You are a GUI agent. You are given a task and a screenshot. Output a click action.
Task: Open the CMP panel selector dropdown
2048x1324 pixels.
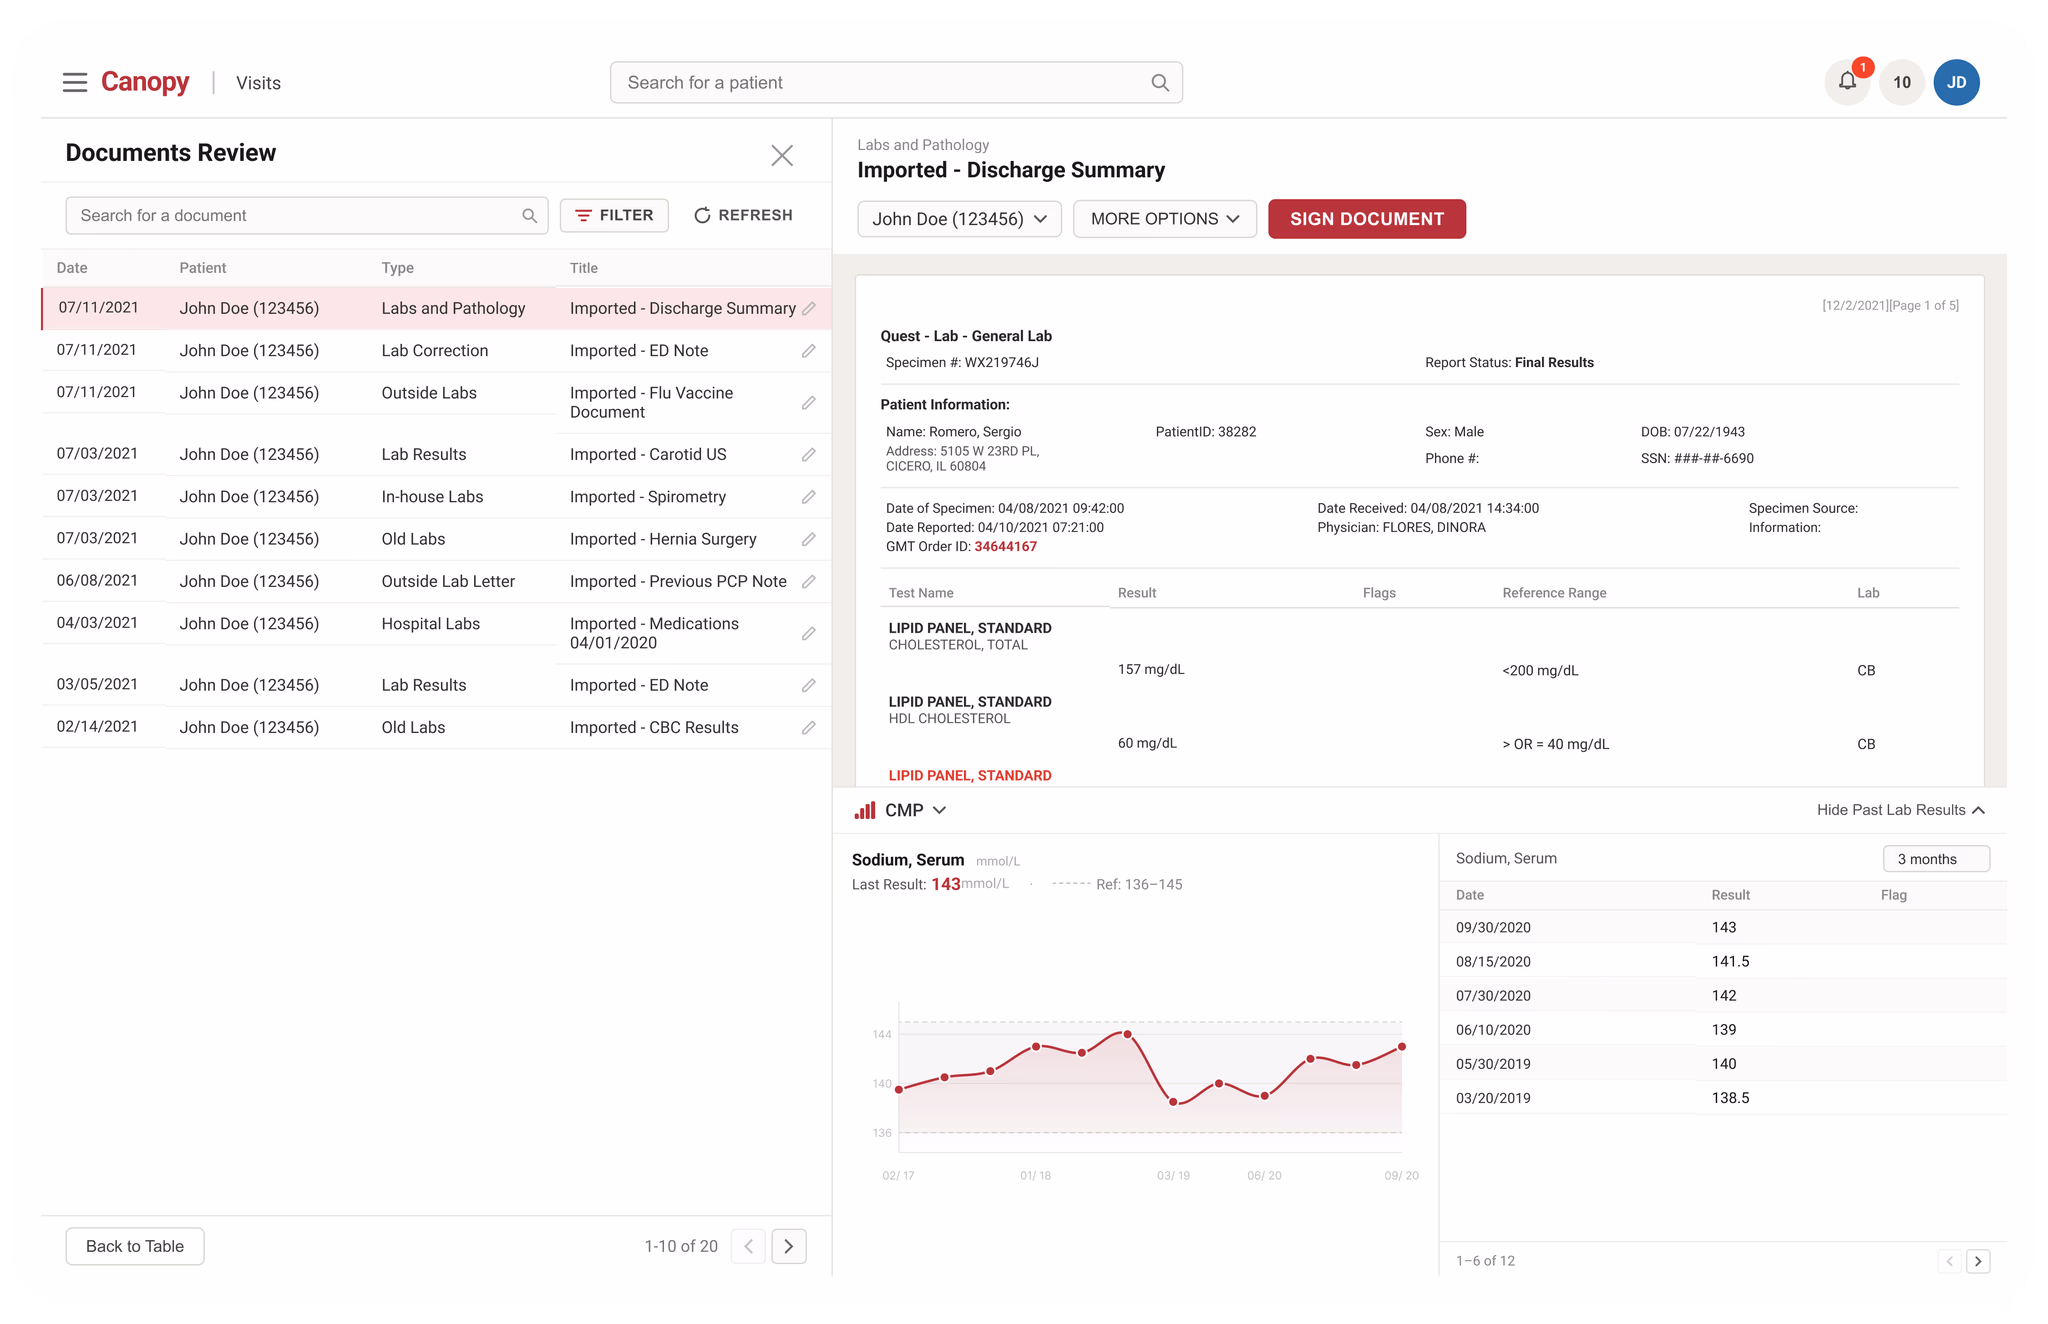tap(915, 810)
